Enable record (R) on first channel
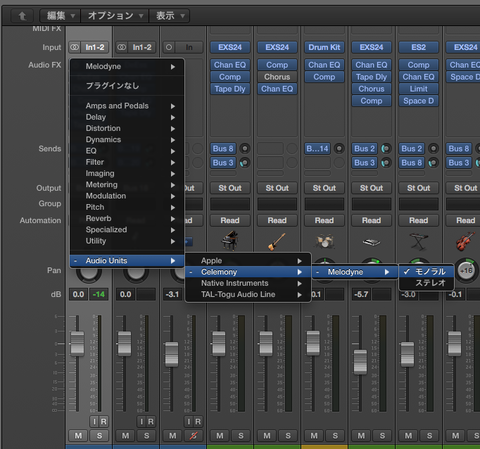This screenshot has width=480, height=449. click(104, 422)
